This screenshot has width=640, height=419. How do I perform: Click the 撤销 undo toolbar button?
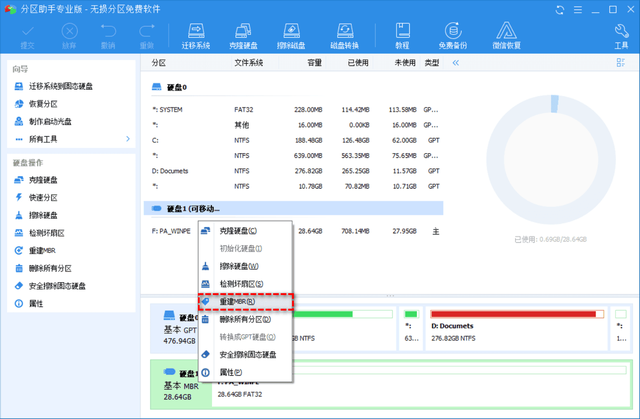pyautogui.click(x=108, y=36)
